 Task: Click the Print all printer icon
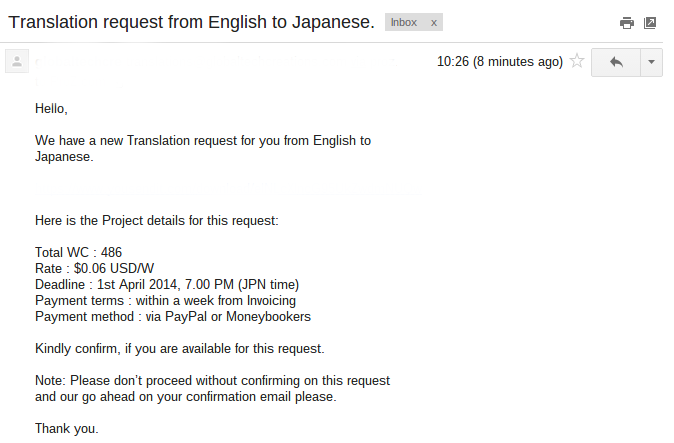[626, 23]
